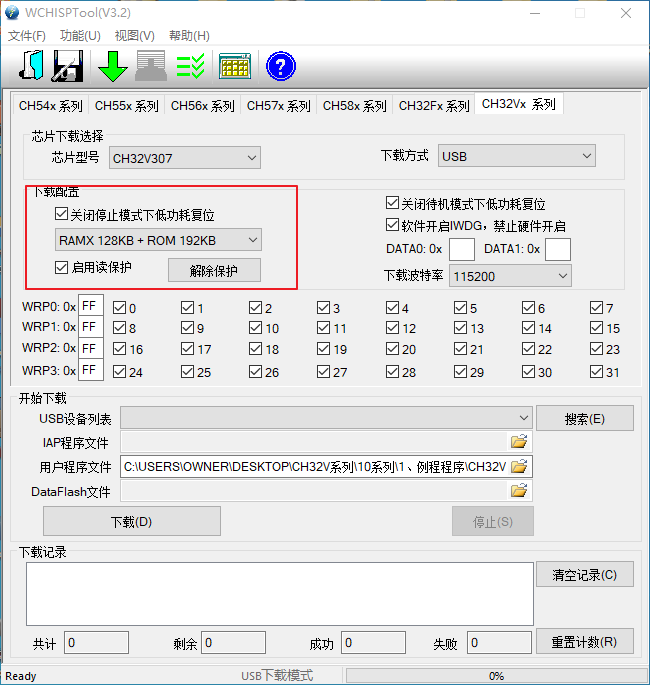Click the USB下载模式 status bar text
This screenshot has height=685, width=650.
[x=277, y=675]
